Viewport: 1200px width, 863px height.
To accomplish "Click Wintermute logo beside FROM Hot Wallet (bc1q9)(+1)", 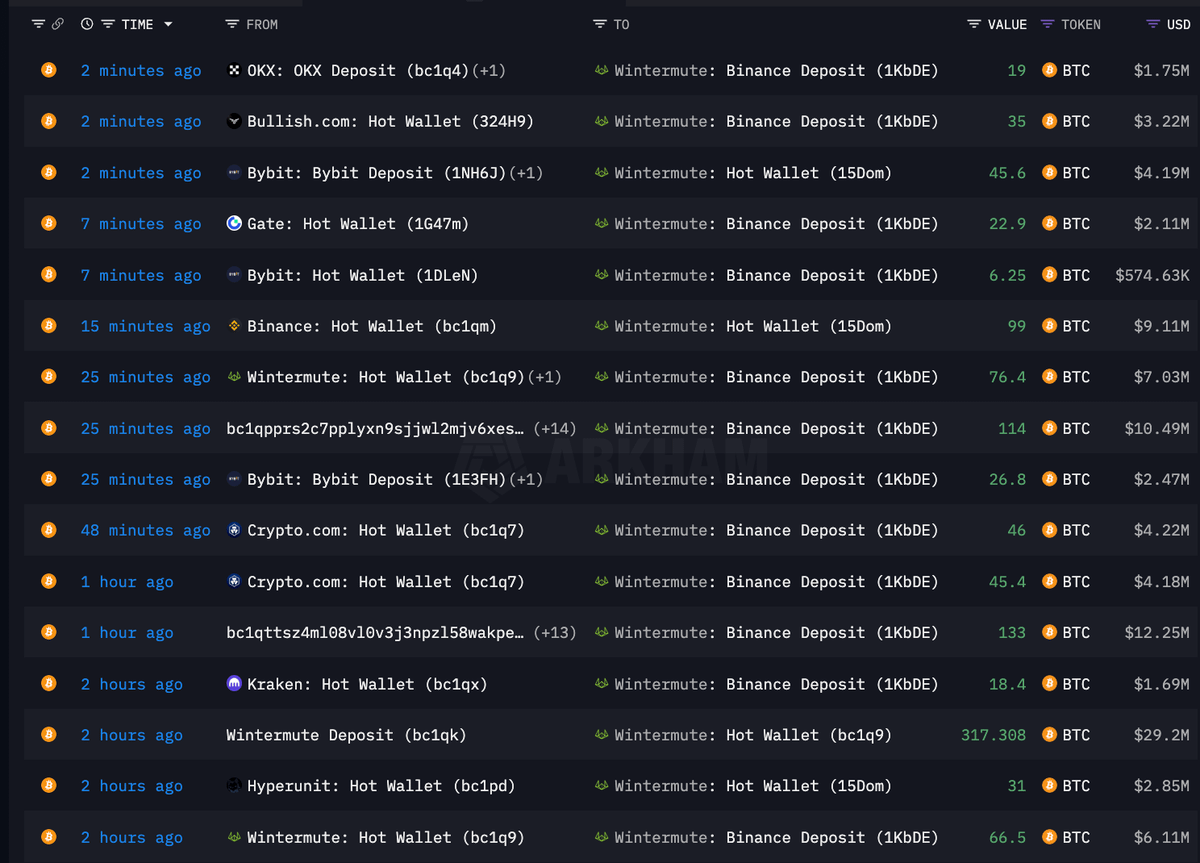I will click(x=234, y=377).
